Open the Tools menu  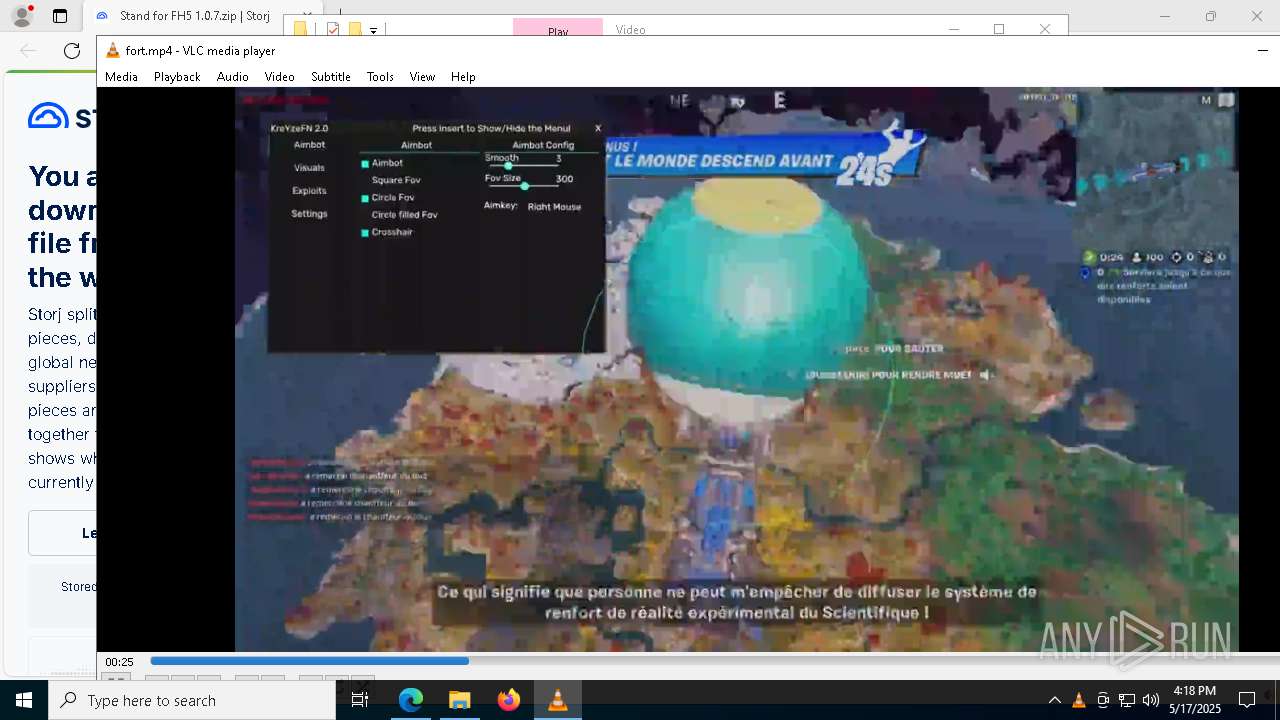[380, 76]
